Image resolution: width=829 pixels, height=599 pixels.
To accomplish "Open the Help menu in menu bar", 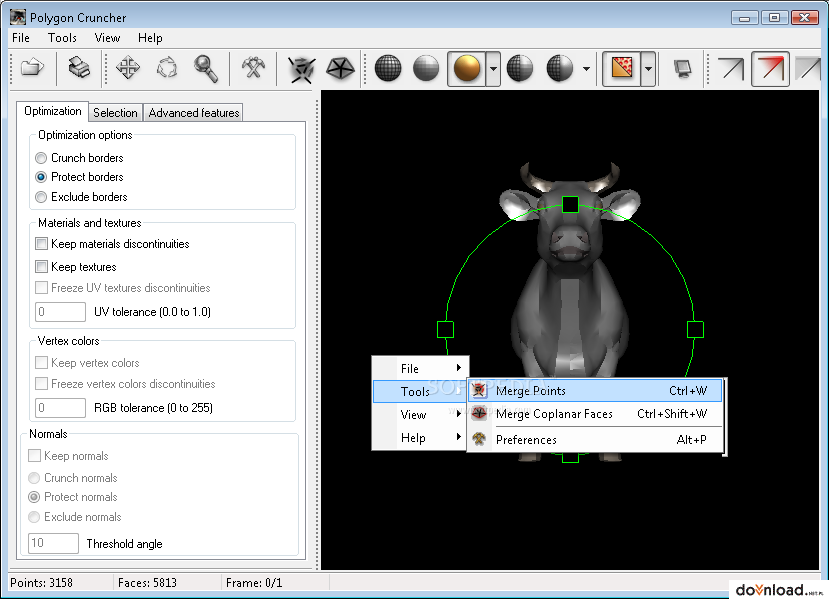I will click(150, 38).
